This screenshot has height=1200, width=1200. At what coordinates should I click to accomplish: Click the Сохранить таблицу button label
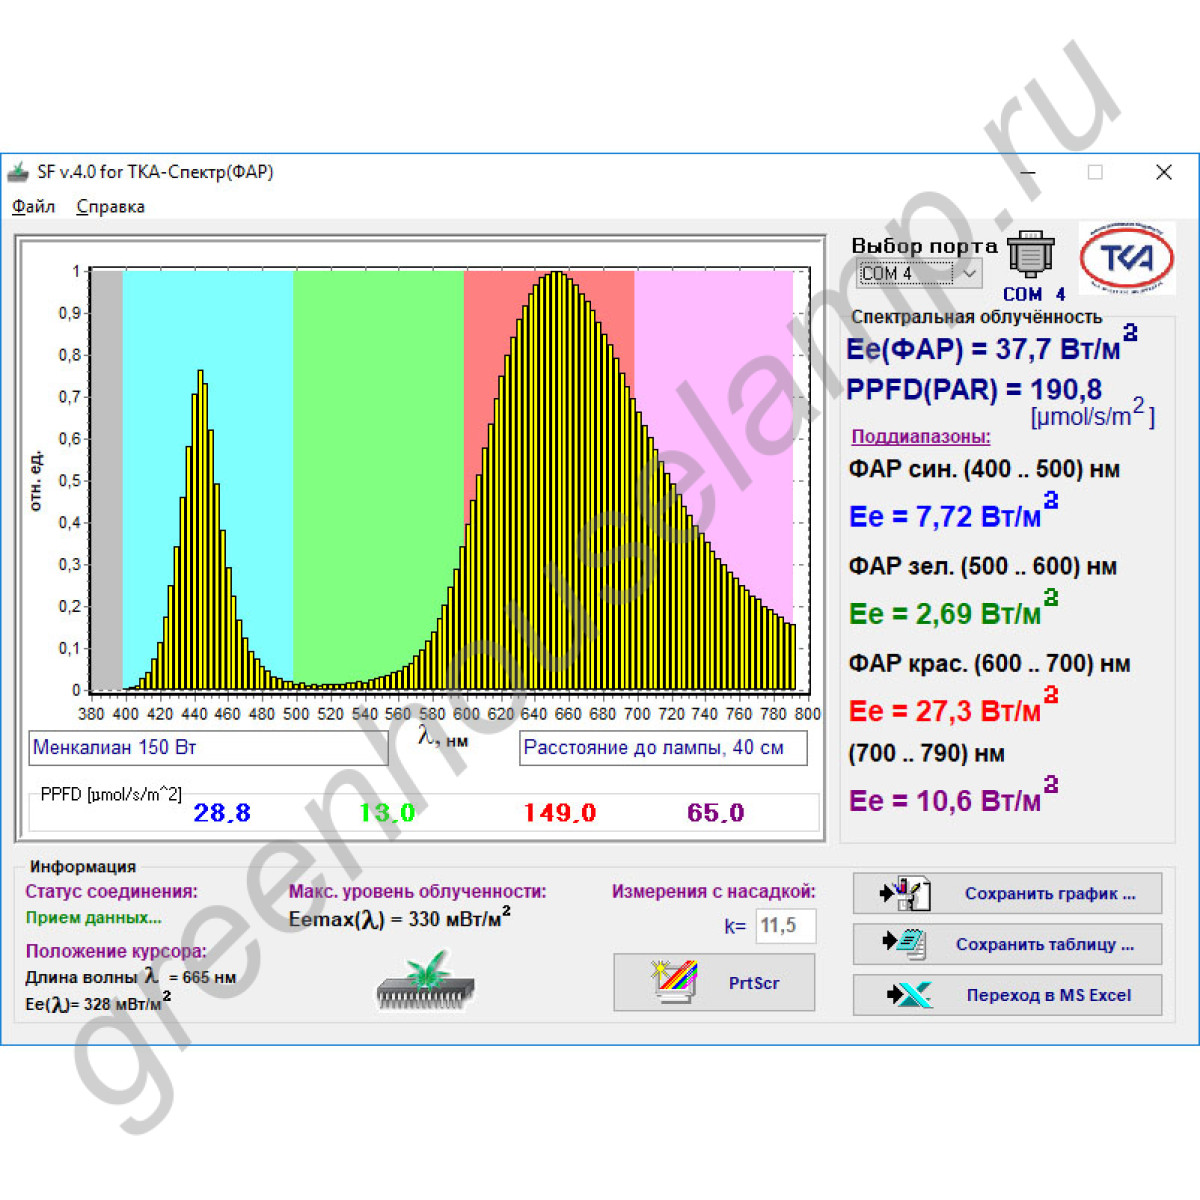point(1044,944)
